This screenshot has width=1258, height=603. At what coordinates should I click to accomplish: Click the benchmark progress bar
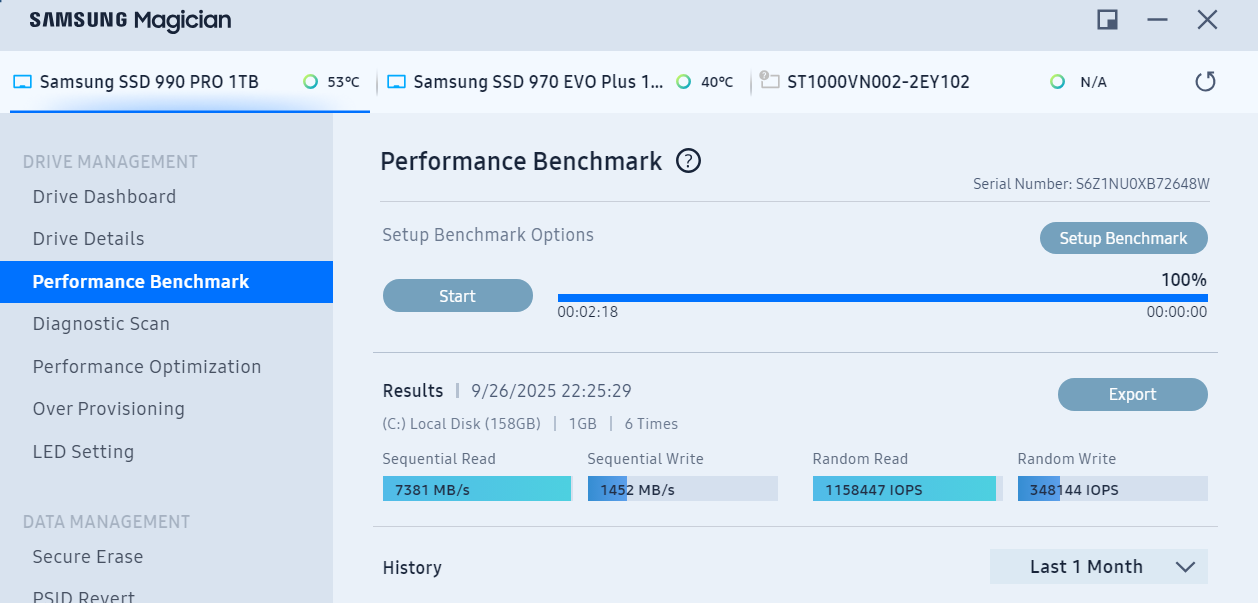pos(883,298)
